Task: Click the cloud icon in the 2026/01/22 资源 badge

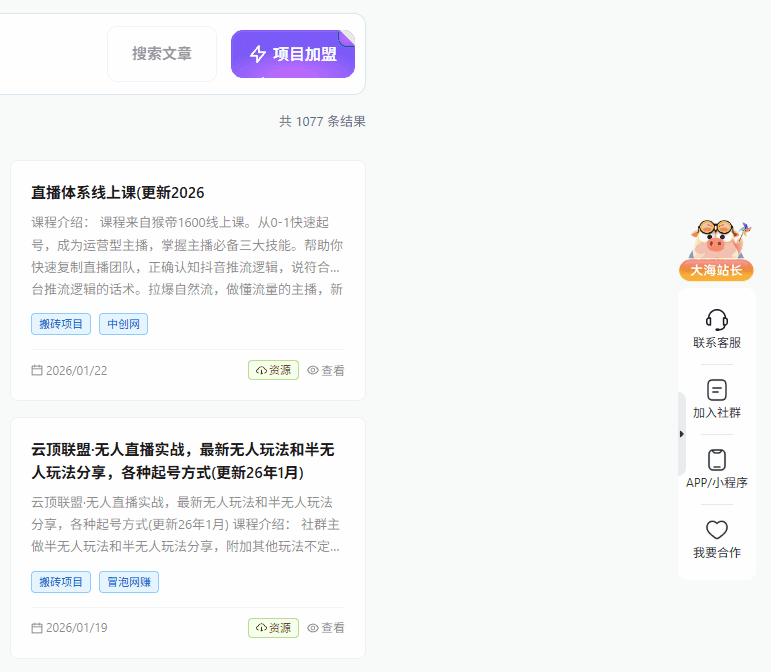Action: (261, 370)
